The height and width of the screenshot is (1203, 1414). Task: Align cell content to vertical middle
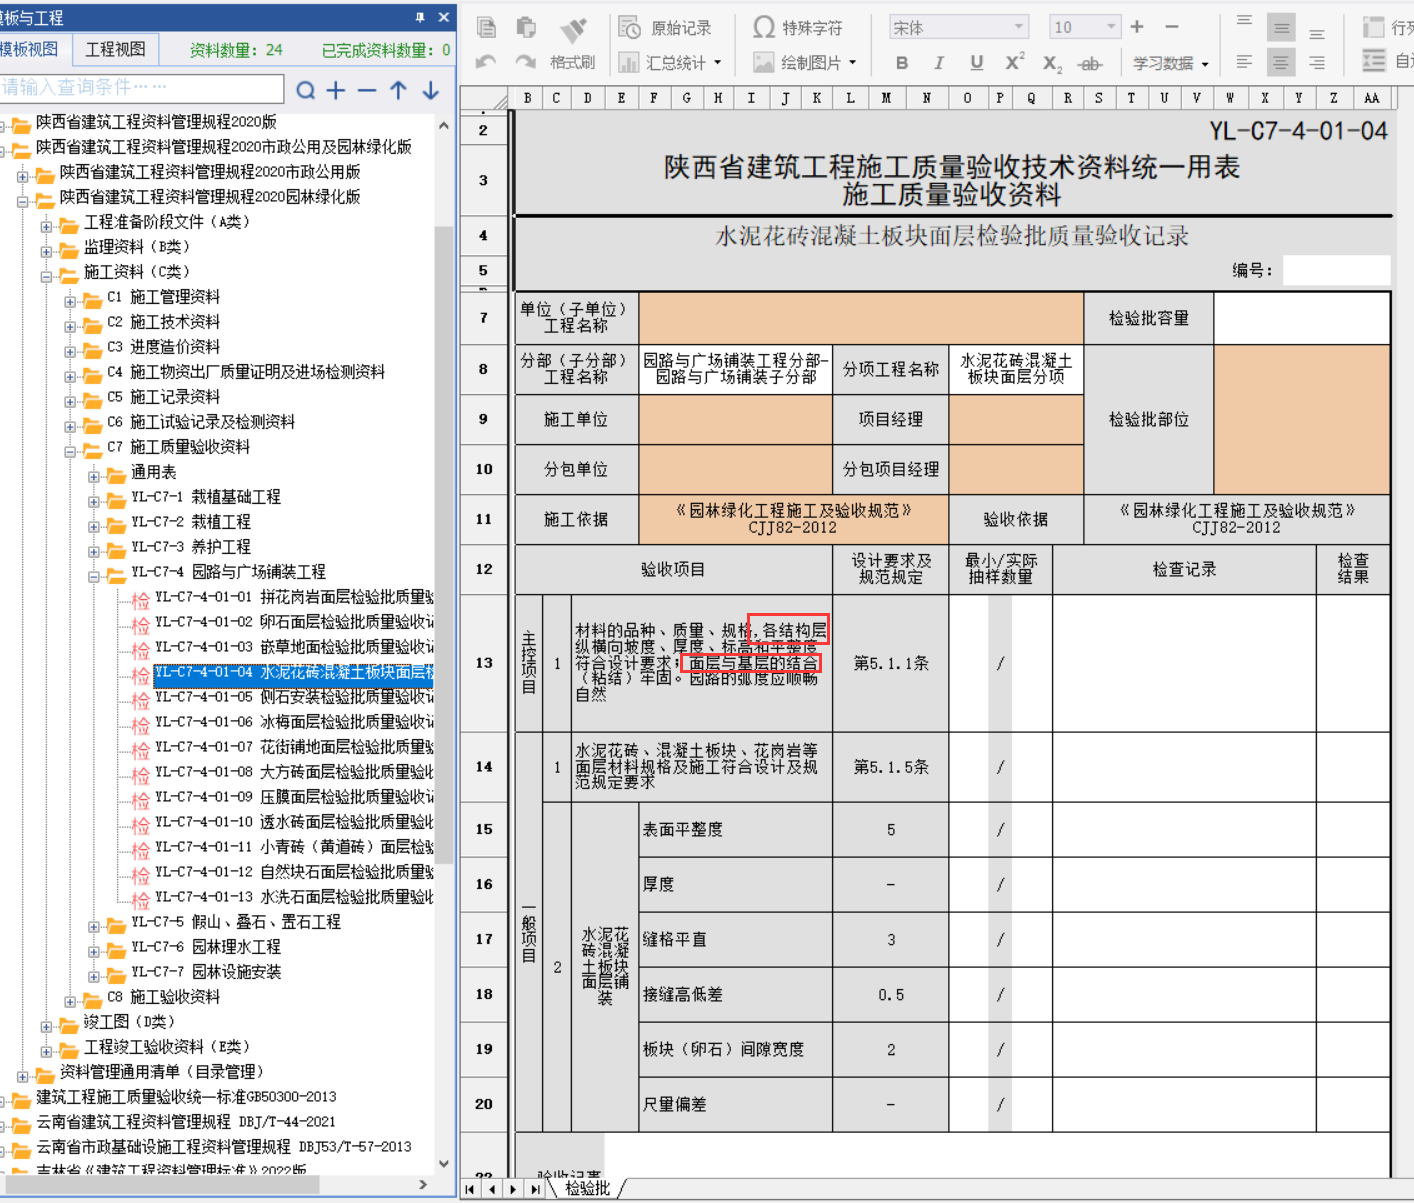[1281, 28]
